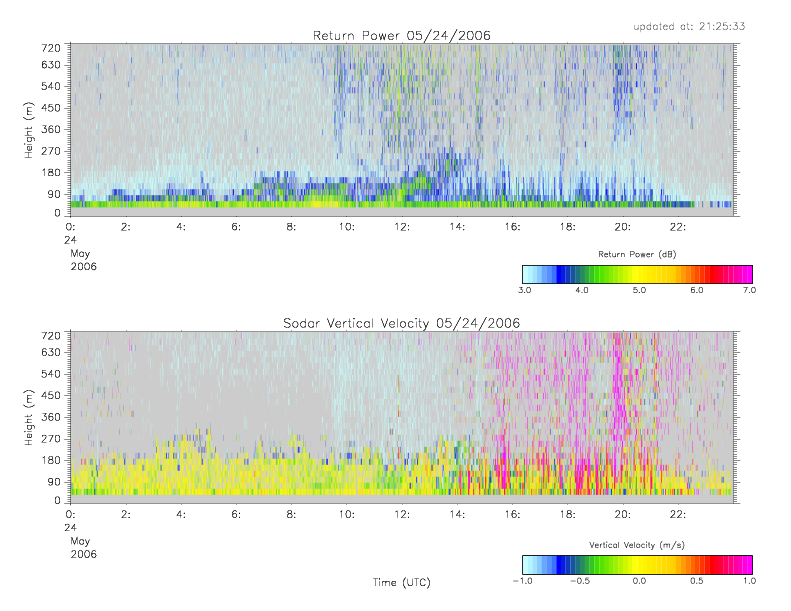This screenshot has height=611, width=791.
Task: Click the 0.5 value under Velocity colorbar
Action: [697, 581]
